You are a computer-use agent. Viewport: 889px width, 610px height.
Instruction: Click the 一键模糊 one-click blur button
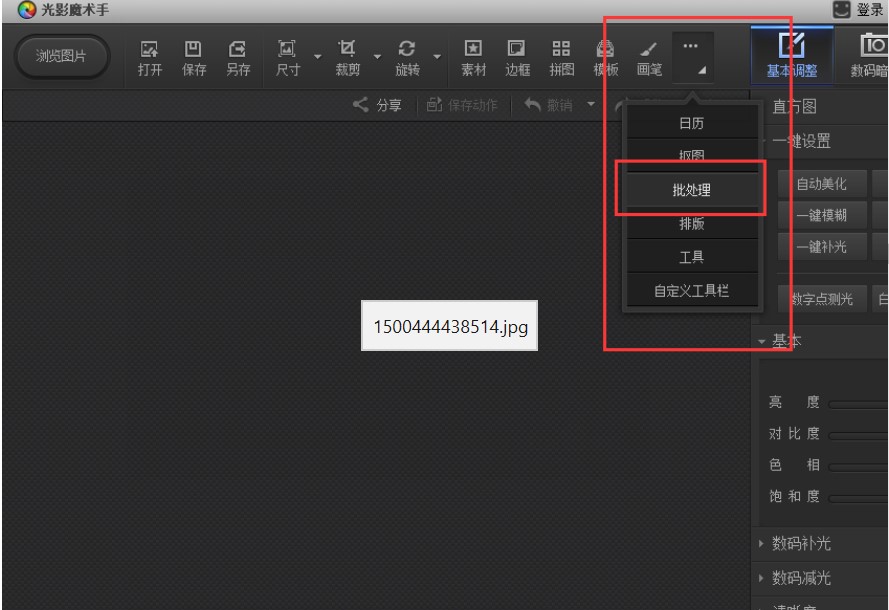[822, 215]
